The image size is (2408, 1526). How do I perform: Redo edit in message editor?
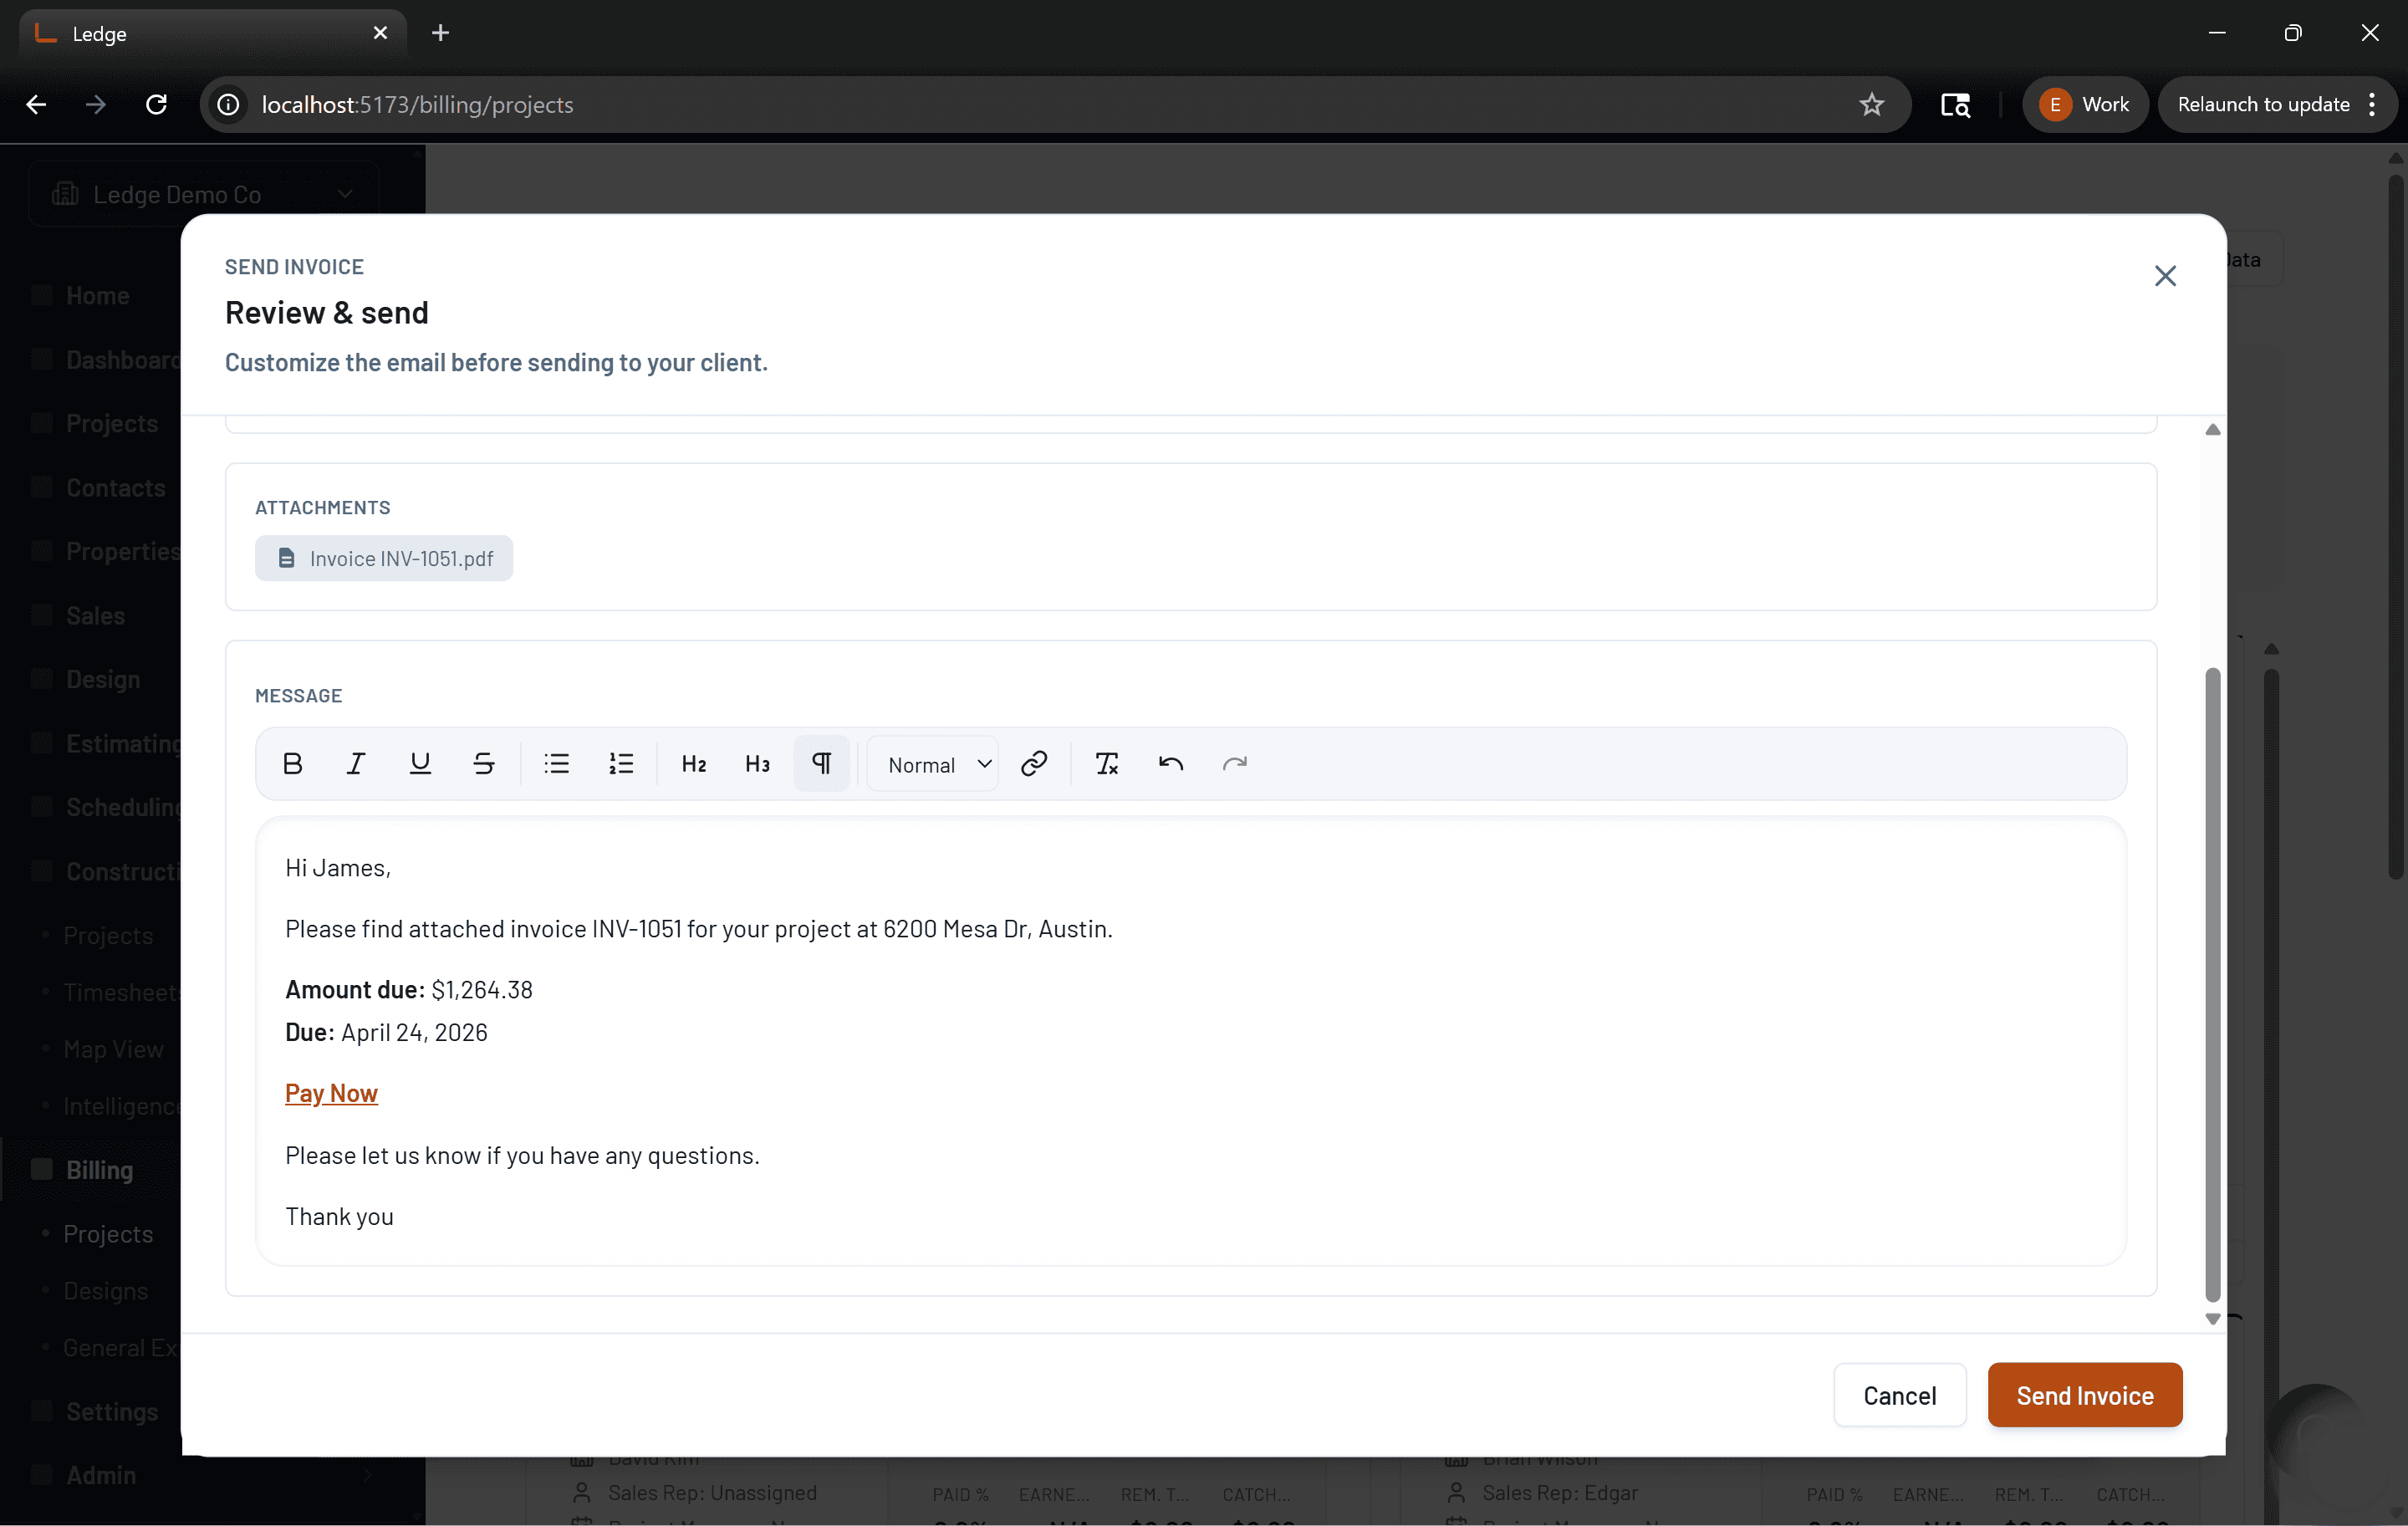coord(1235,764)
